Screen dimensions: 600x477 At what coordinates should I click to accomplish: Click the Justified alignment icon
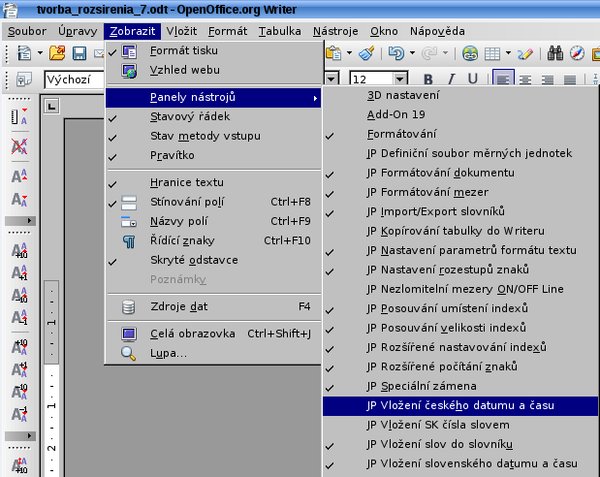pyautogui.click(x=570, y=80)
